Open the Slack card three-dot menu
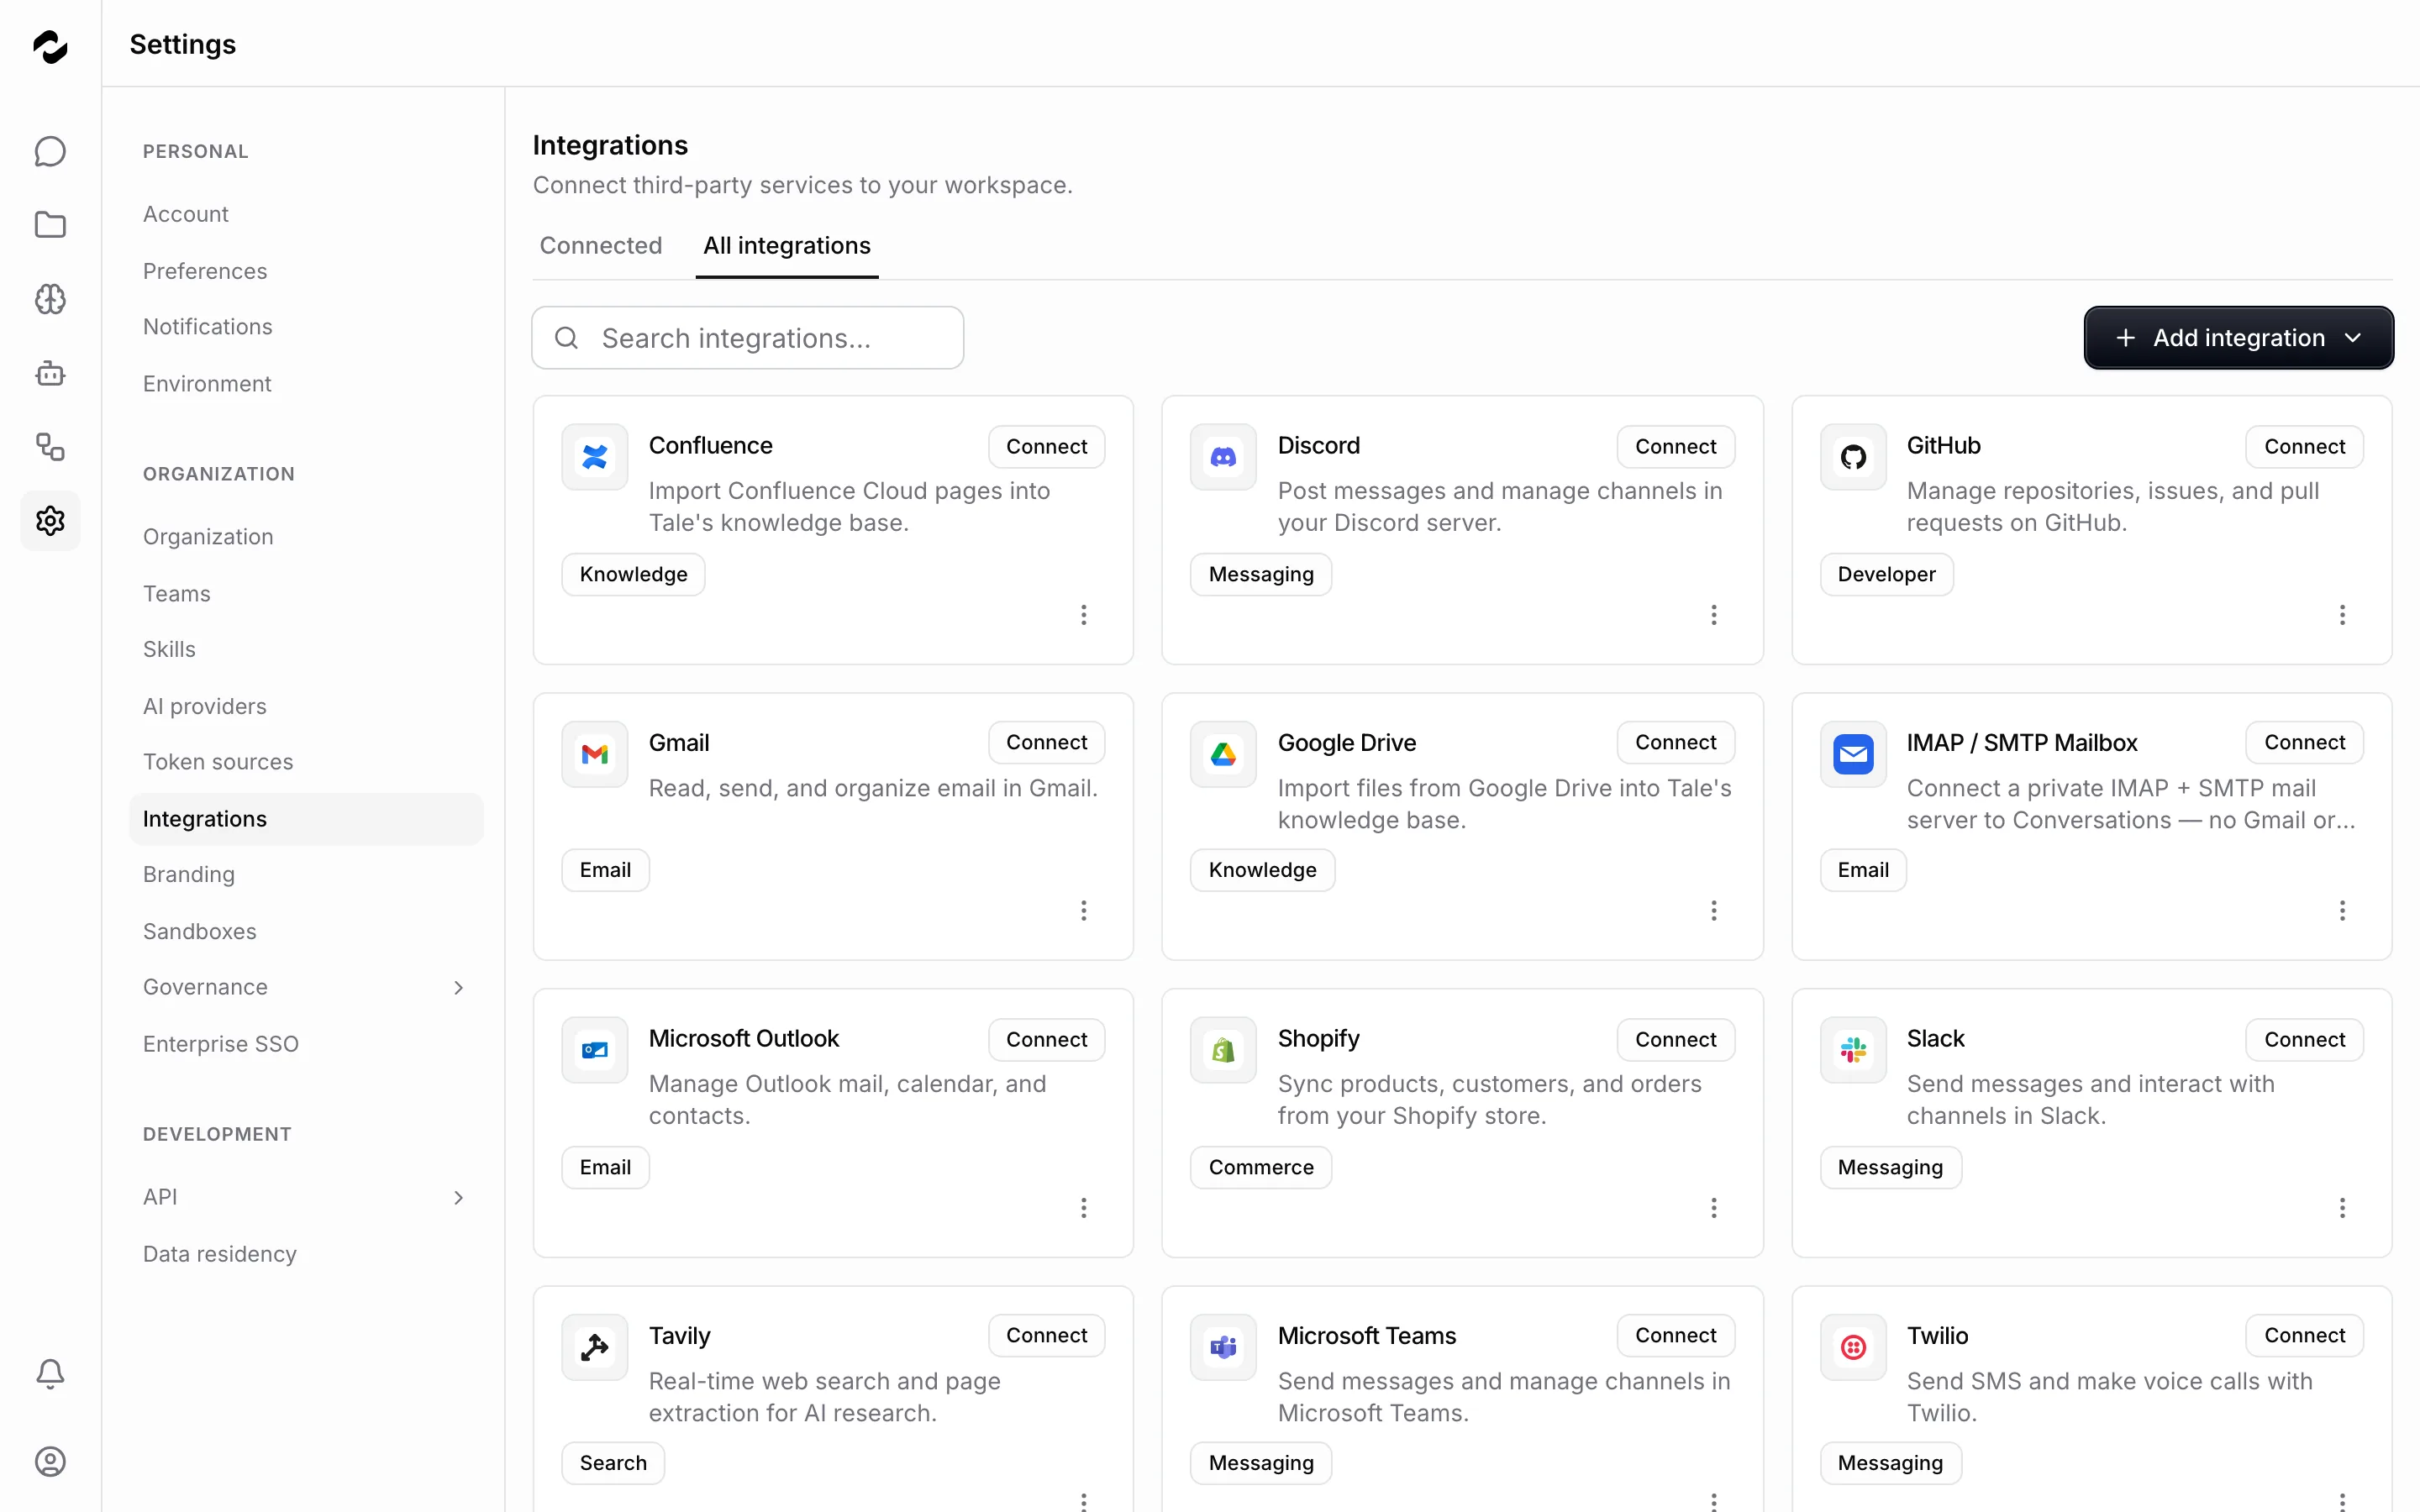Viewport: 2420px width, 1512px height. point(2342,1207)
